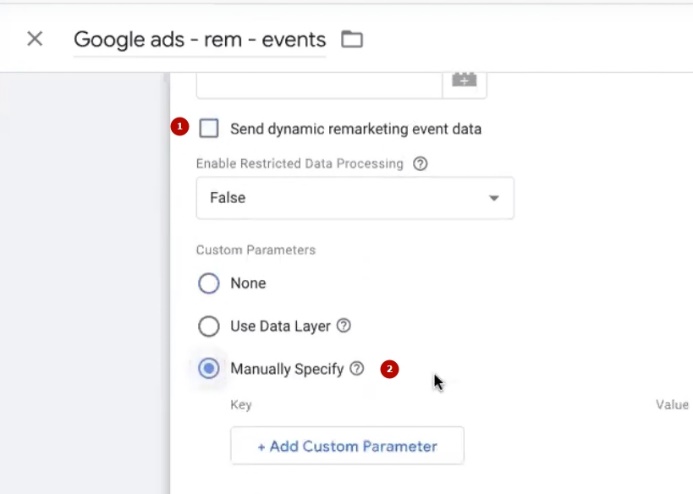The image size is (693, 494).
Task: Choose the Use Data Layer radio button
Action: 209,326
